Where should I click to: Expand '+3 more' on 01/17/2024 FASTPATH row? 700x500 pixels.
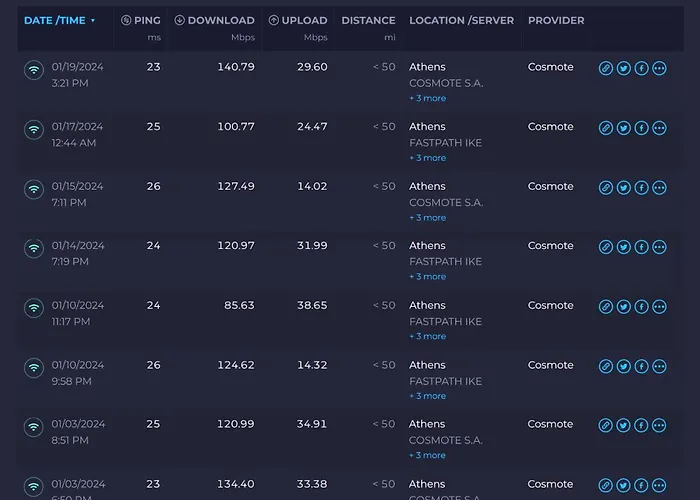pos(427,158)
